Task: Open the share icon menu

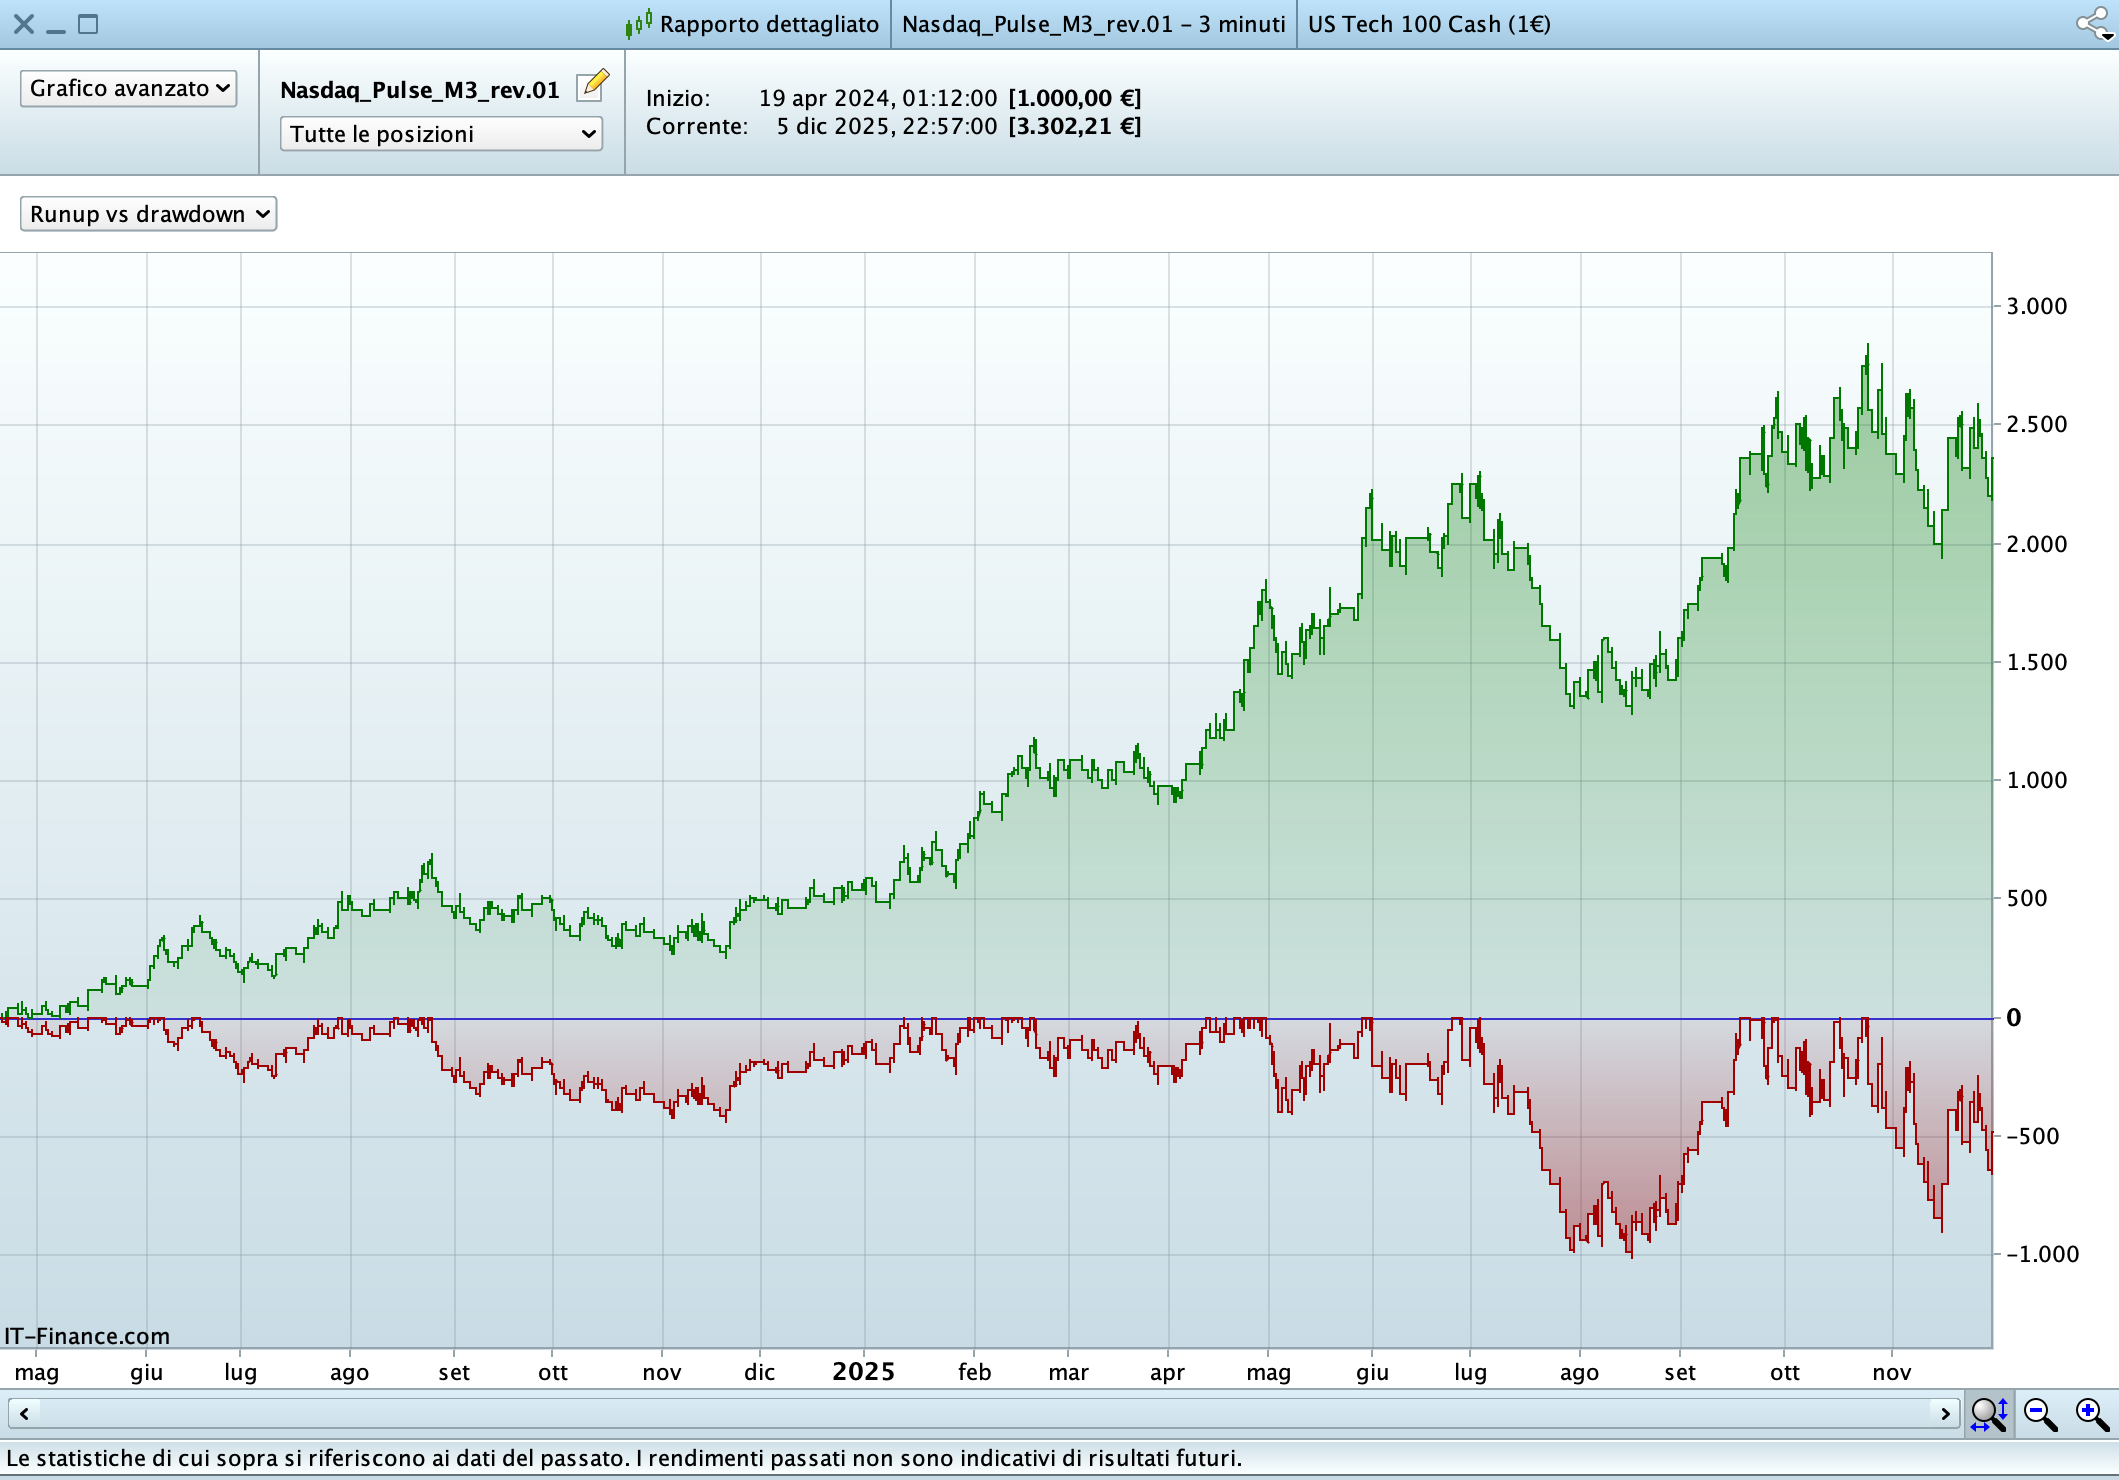Action: (x=2093, y=23)
